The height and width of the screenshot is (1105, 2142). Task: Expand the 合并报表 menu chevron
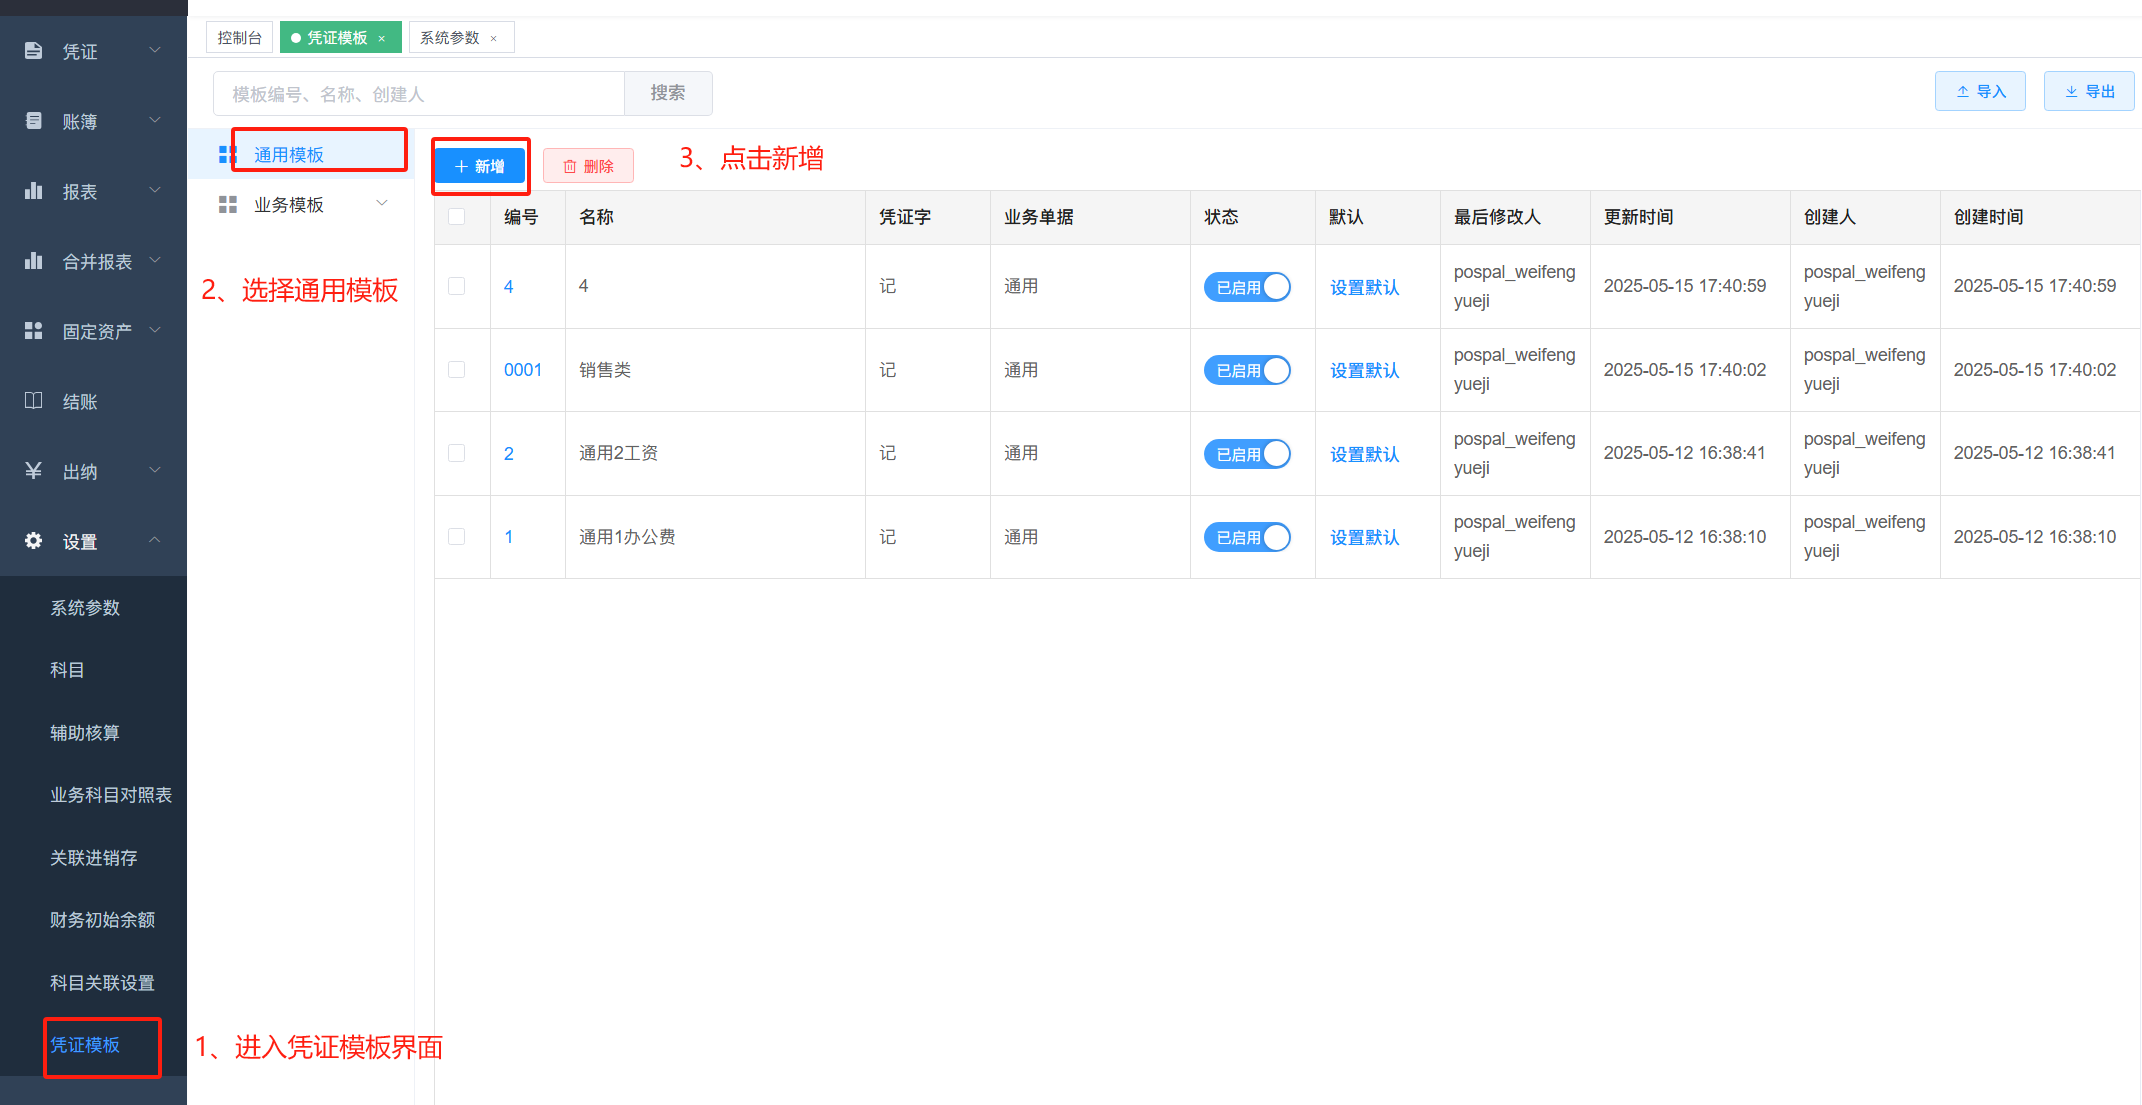pyautogui.click(x=155, y=259)
